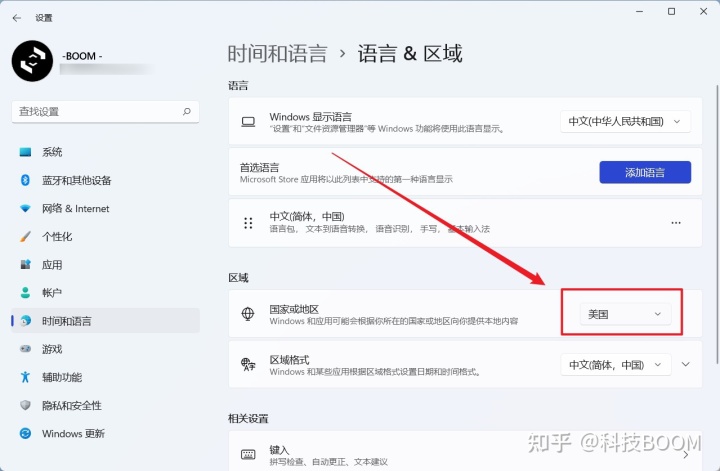Image resolution: width=720 pixels, height=471 pixels.
Task: Click the back arrow icon
Action: click(17, 18)
